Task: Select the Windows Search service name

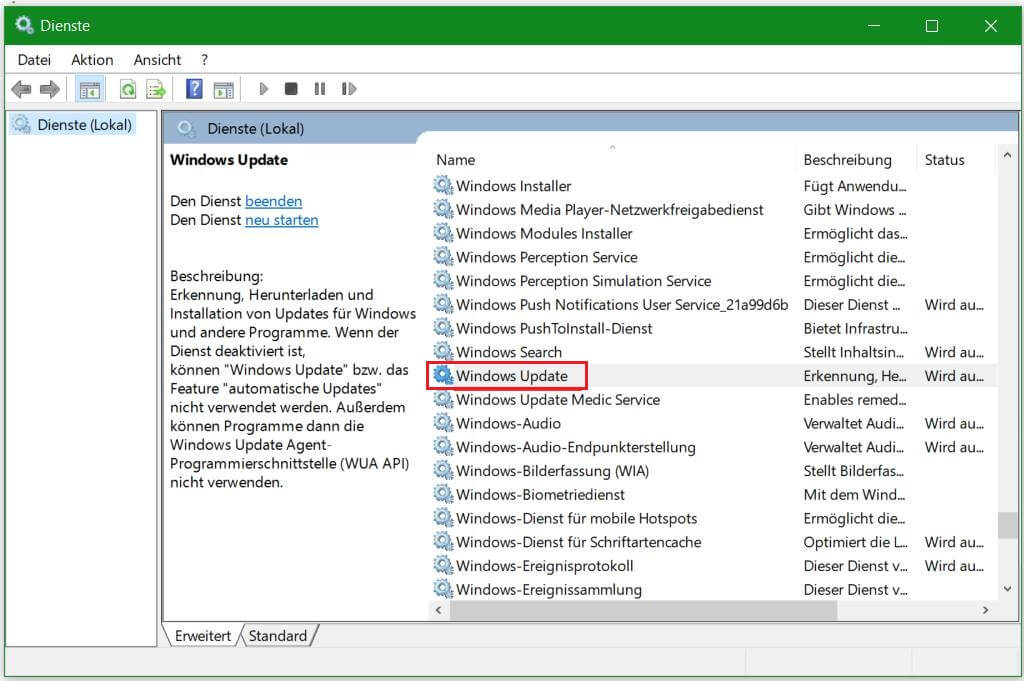Action: pos(509,352)
